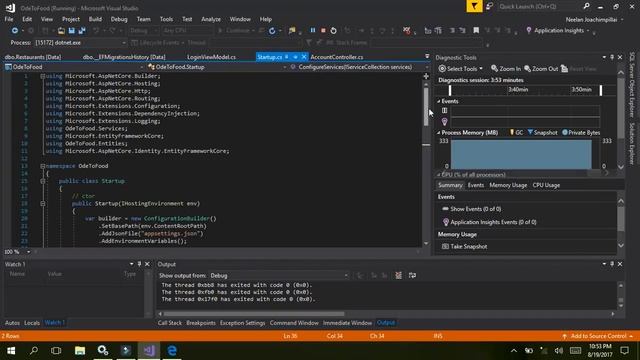640x360 pixels.
Task: Switch to the Memory Usage tab
Action: (508, 185)
